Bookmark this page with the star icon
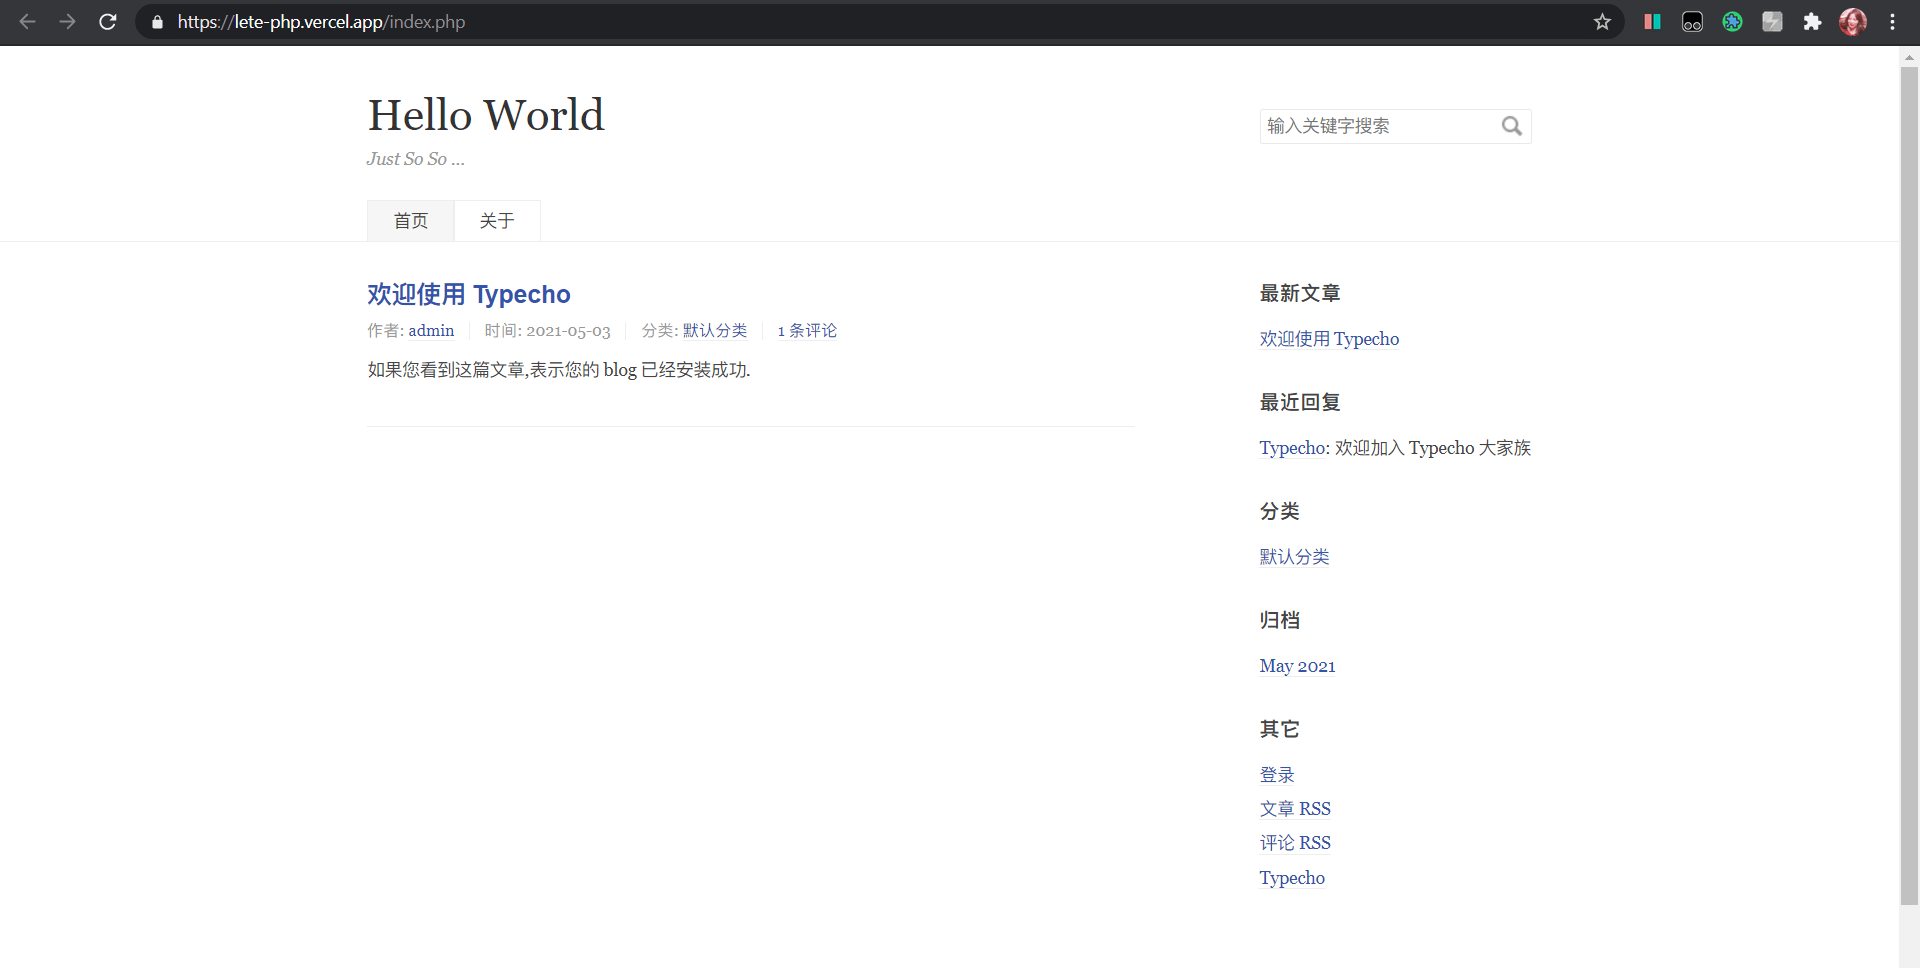The width and height of the screenshot is (1920, 968). (1602, 22)
